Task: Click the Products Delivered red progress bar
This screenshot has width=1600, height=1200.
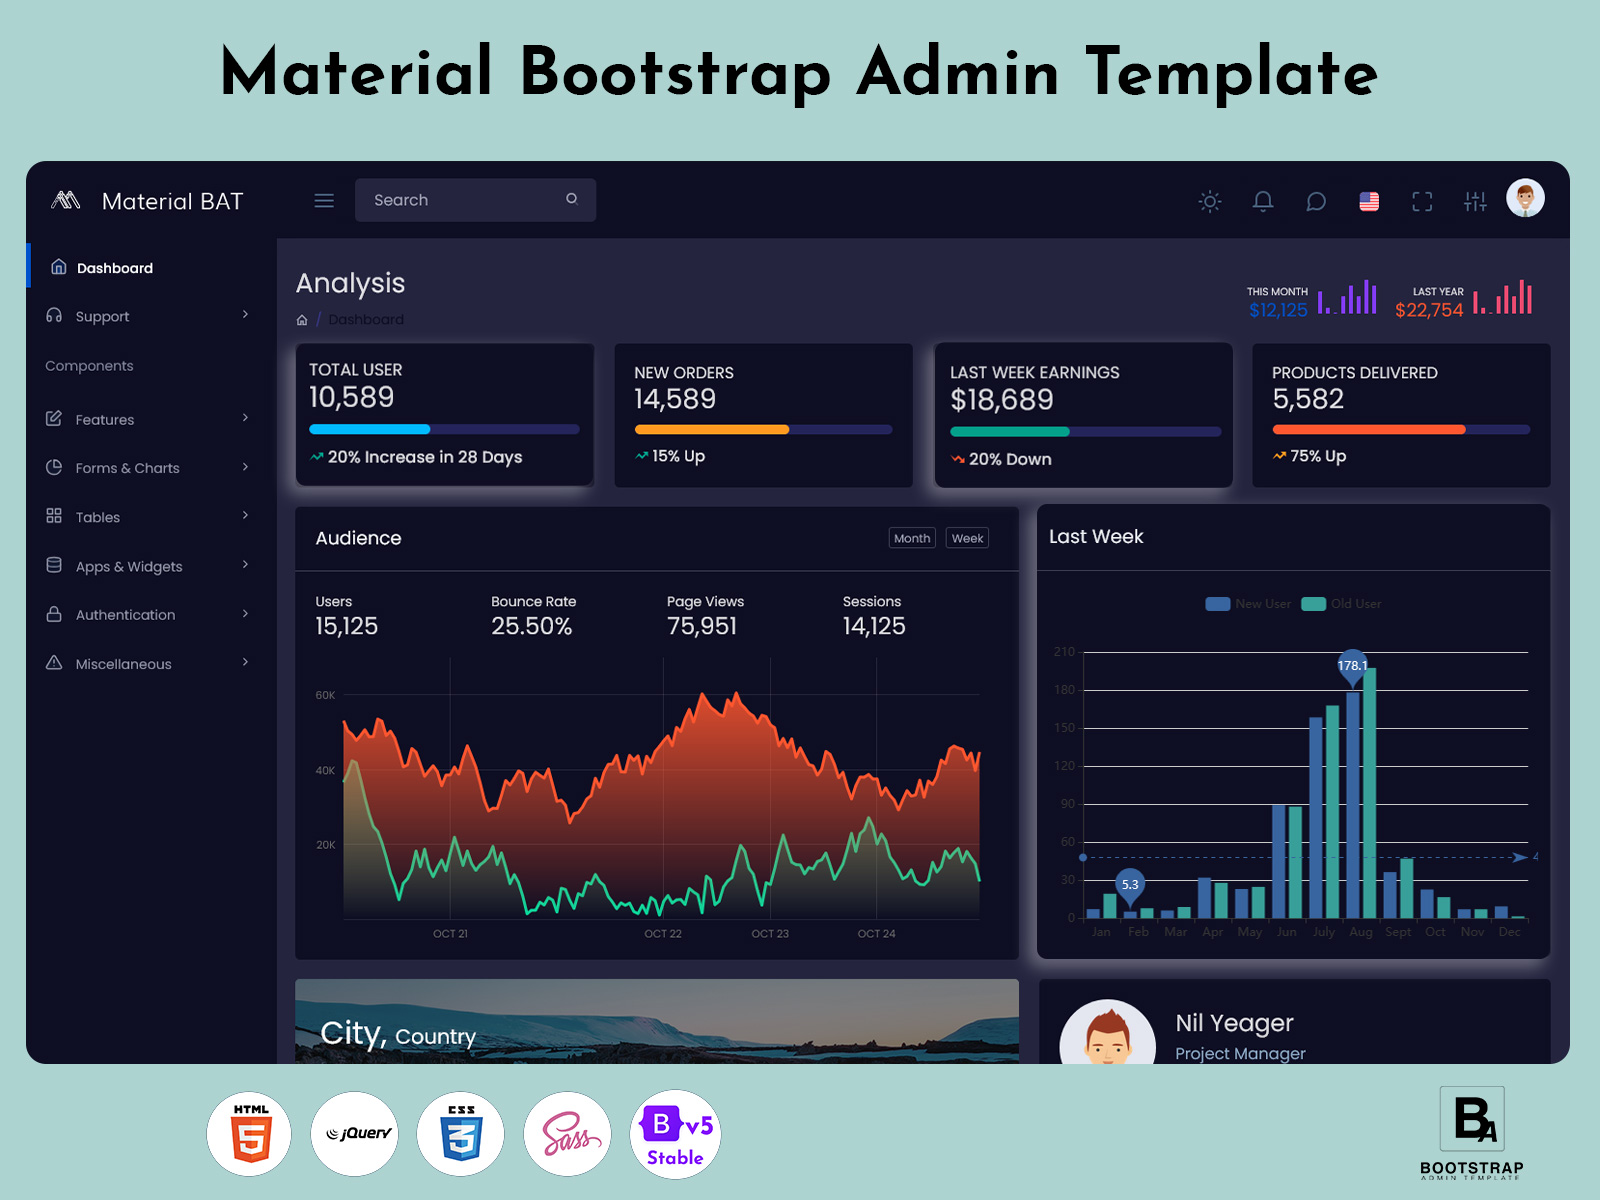Action: click(x=1401, y=430)
